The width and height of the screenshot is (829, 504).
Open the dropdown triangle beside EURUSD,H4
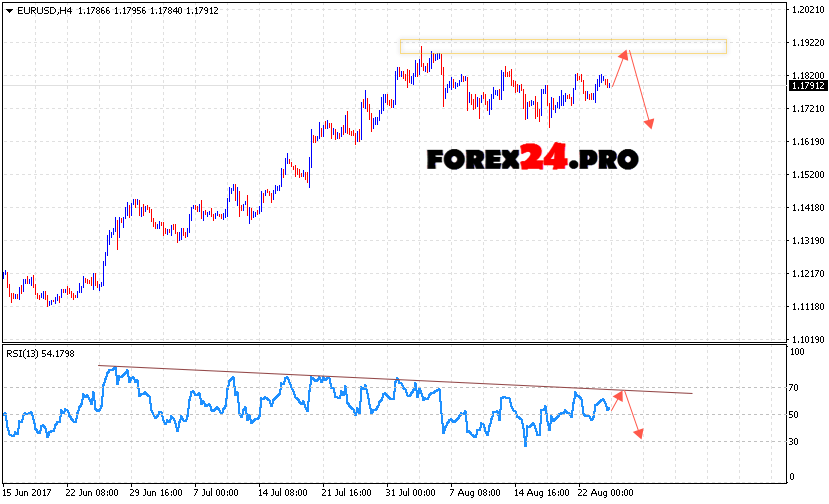(9, 10)
